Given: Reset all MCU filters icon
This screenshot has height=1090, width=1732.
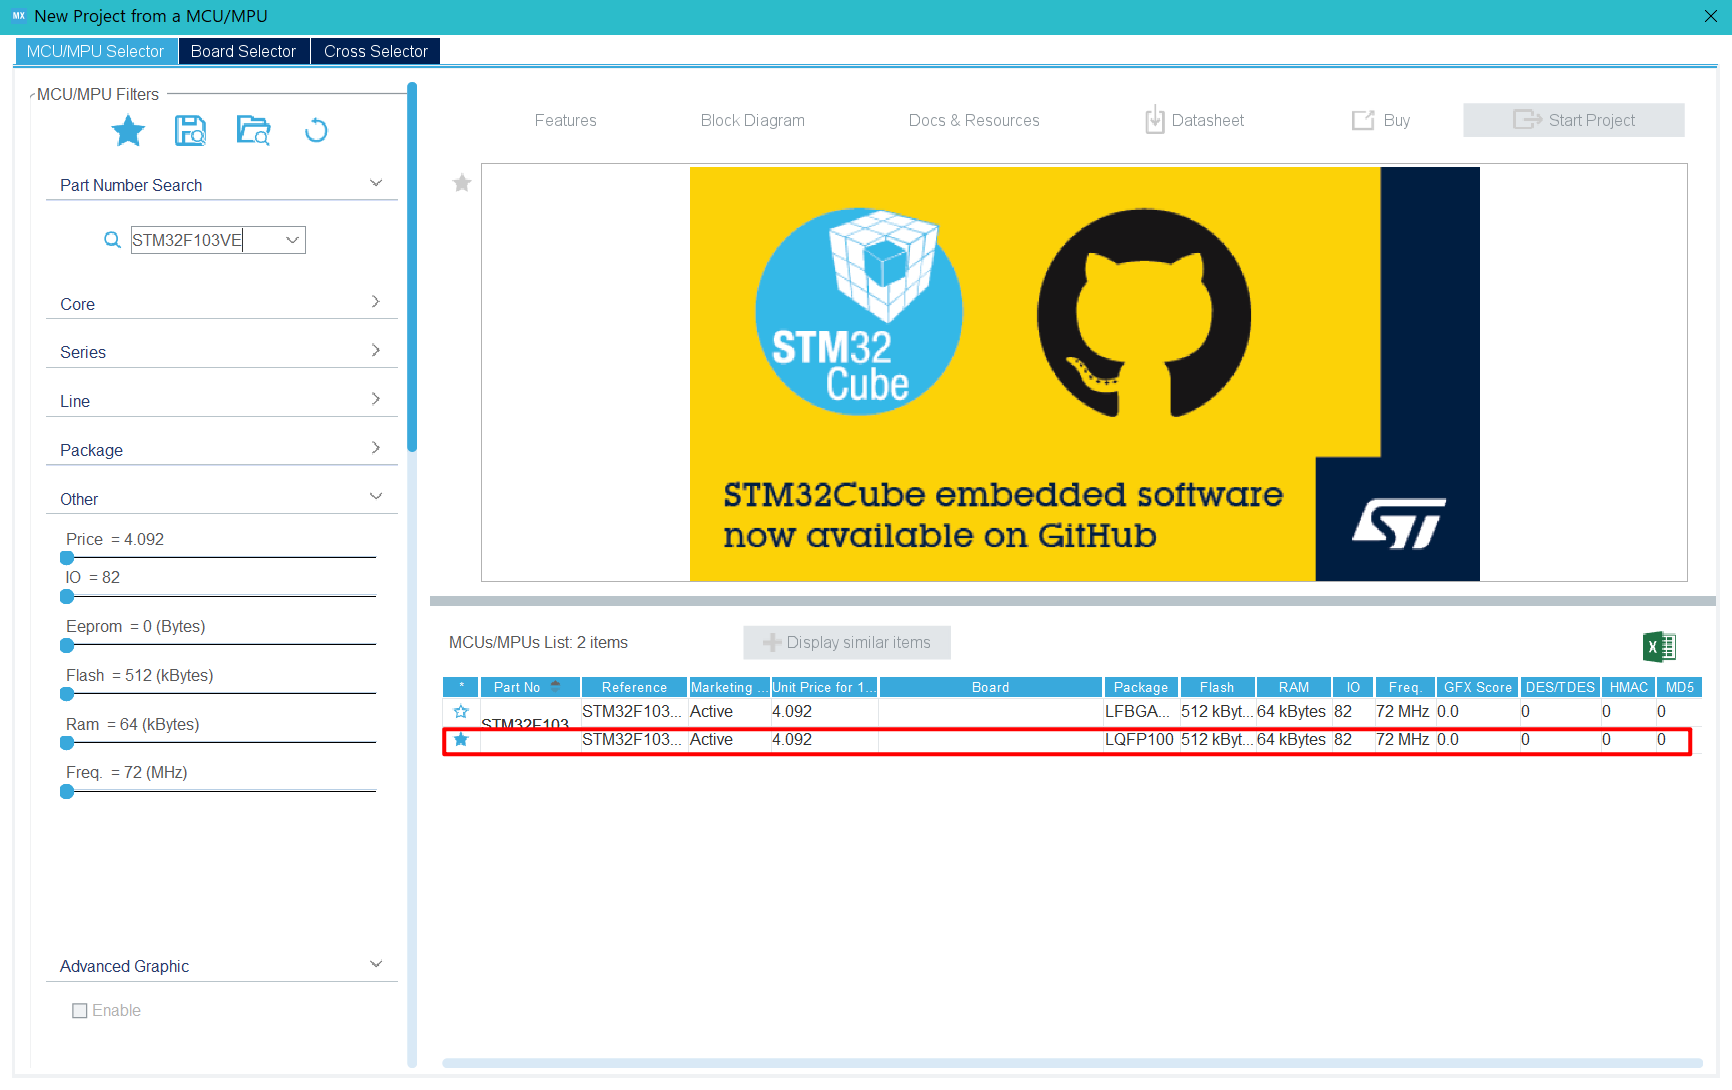Looking at the screenshot, I should pyautogui.click(x=316, y=131).
